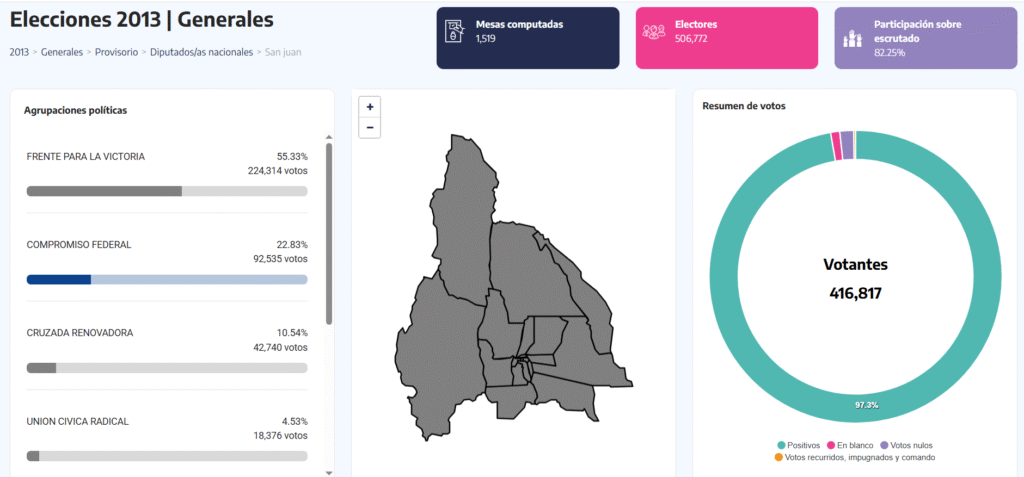Click the Participación sobre escrutado icon
This screenshot has width=1024, height=477.
point(852,39)
